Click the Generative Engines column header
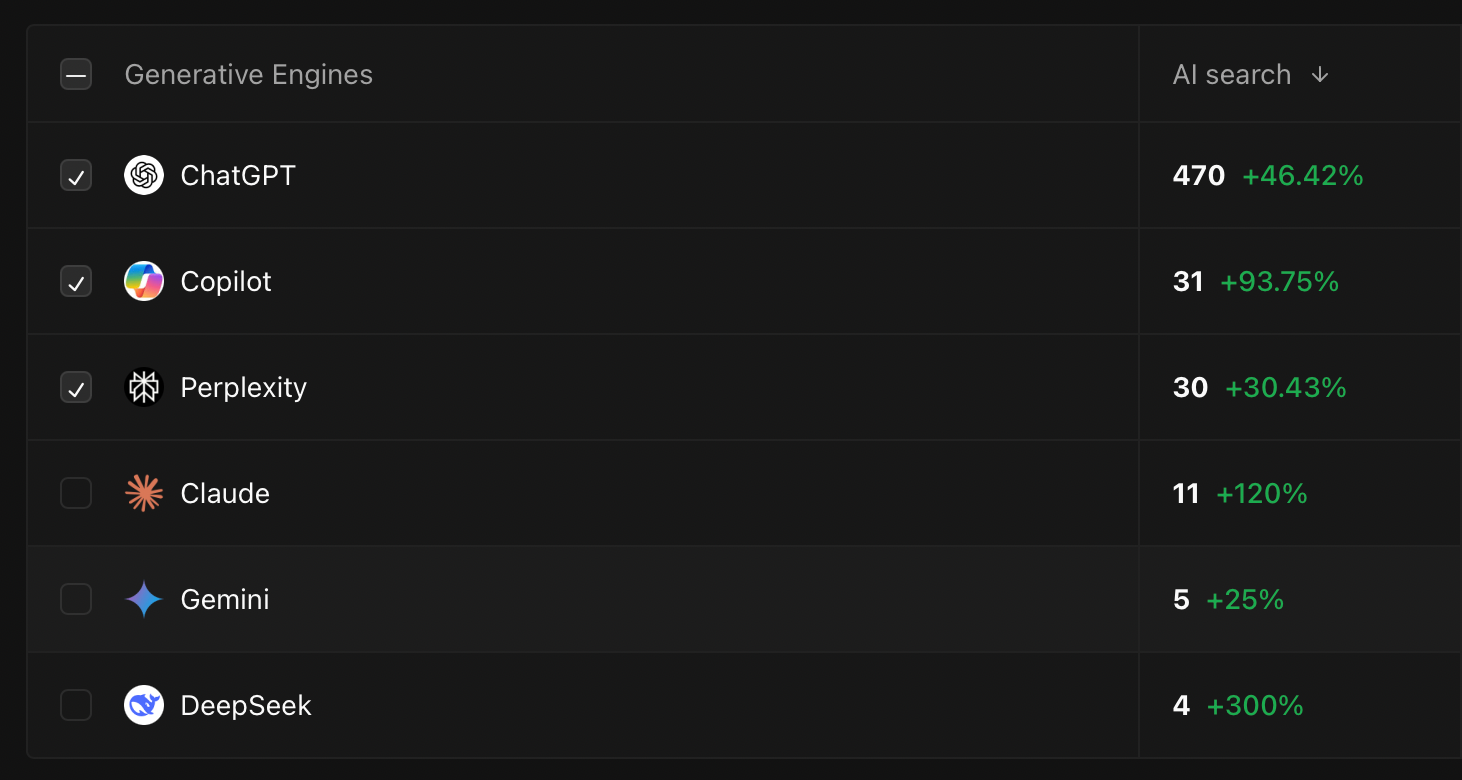This screenshot has height=780, width=1462. pyautogui.click(x=248, y=75)
